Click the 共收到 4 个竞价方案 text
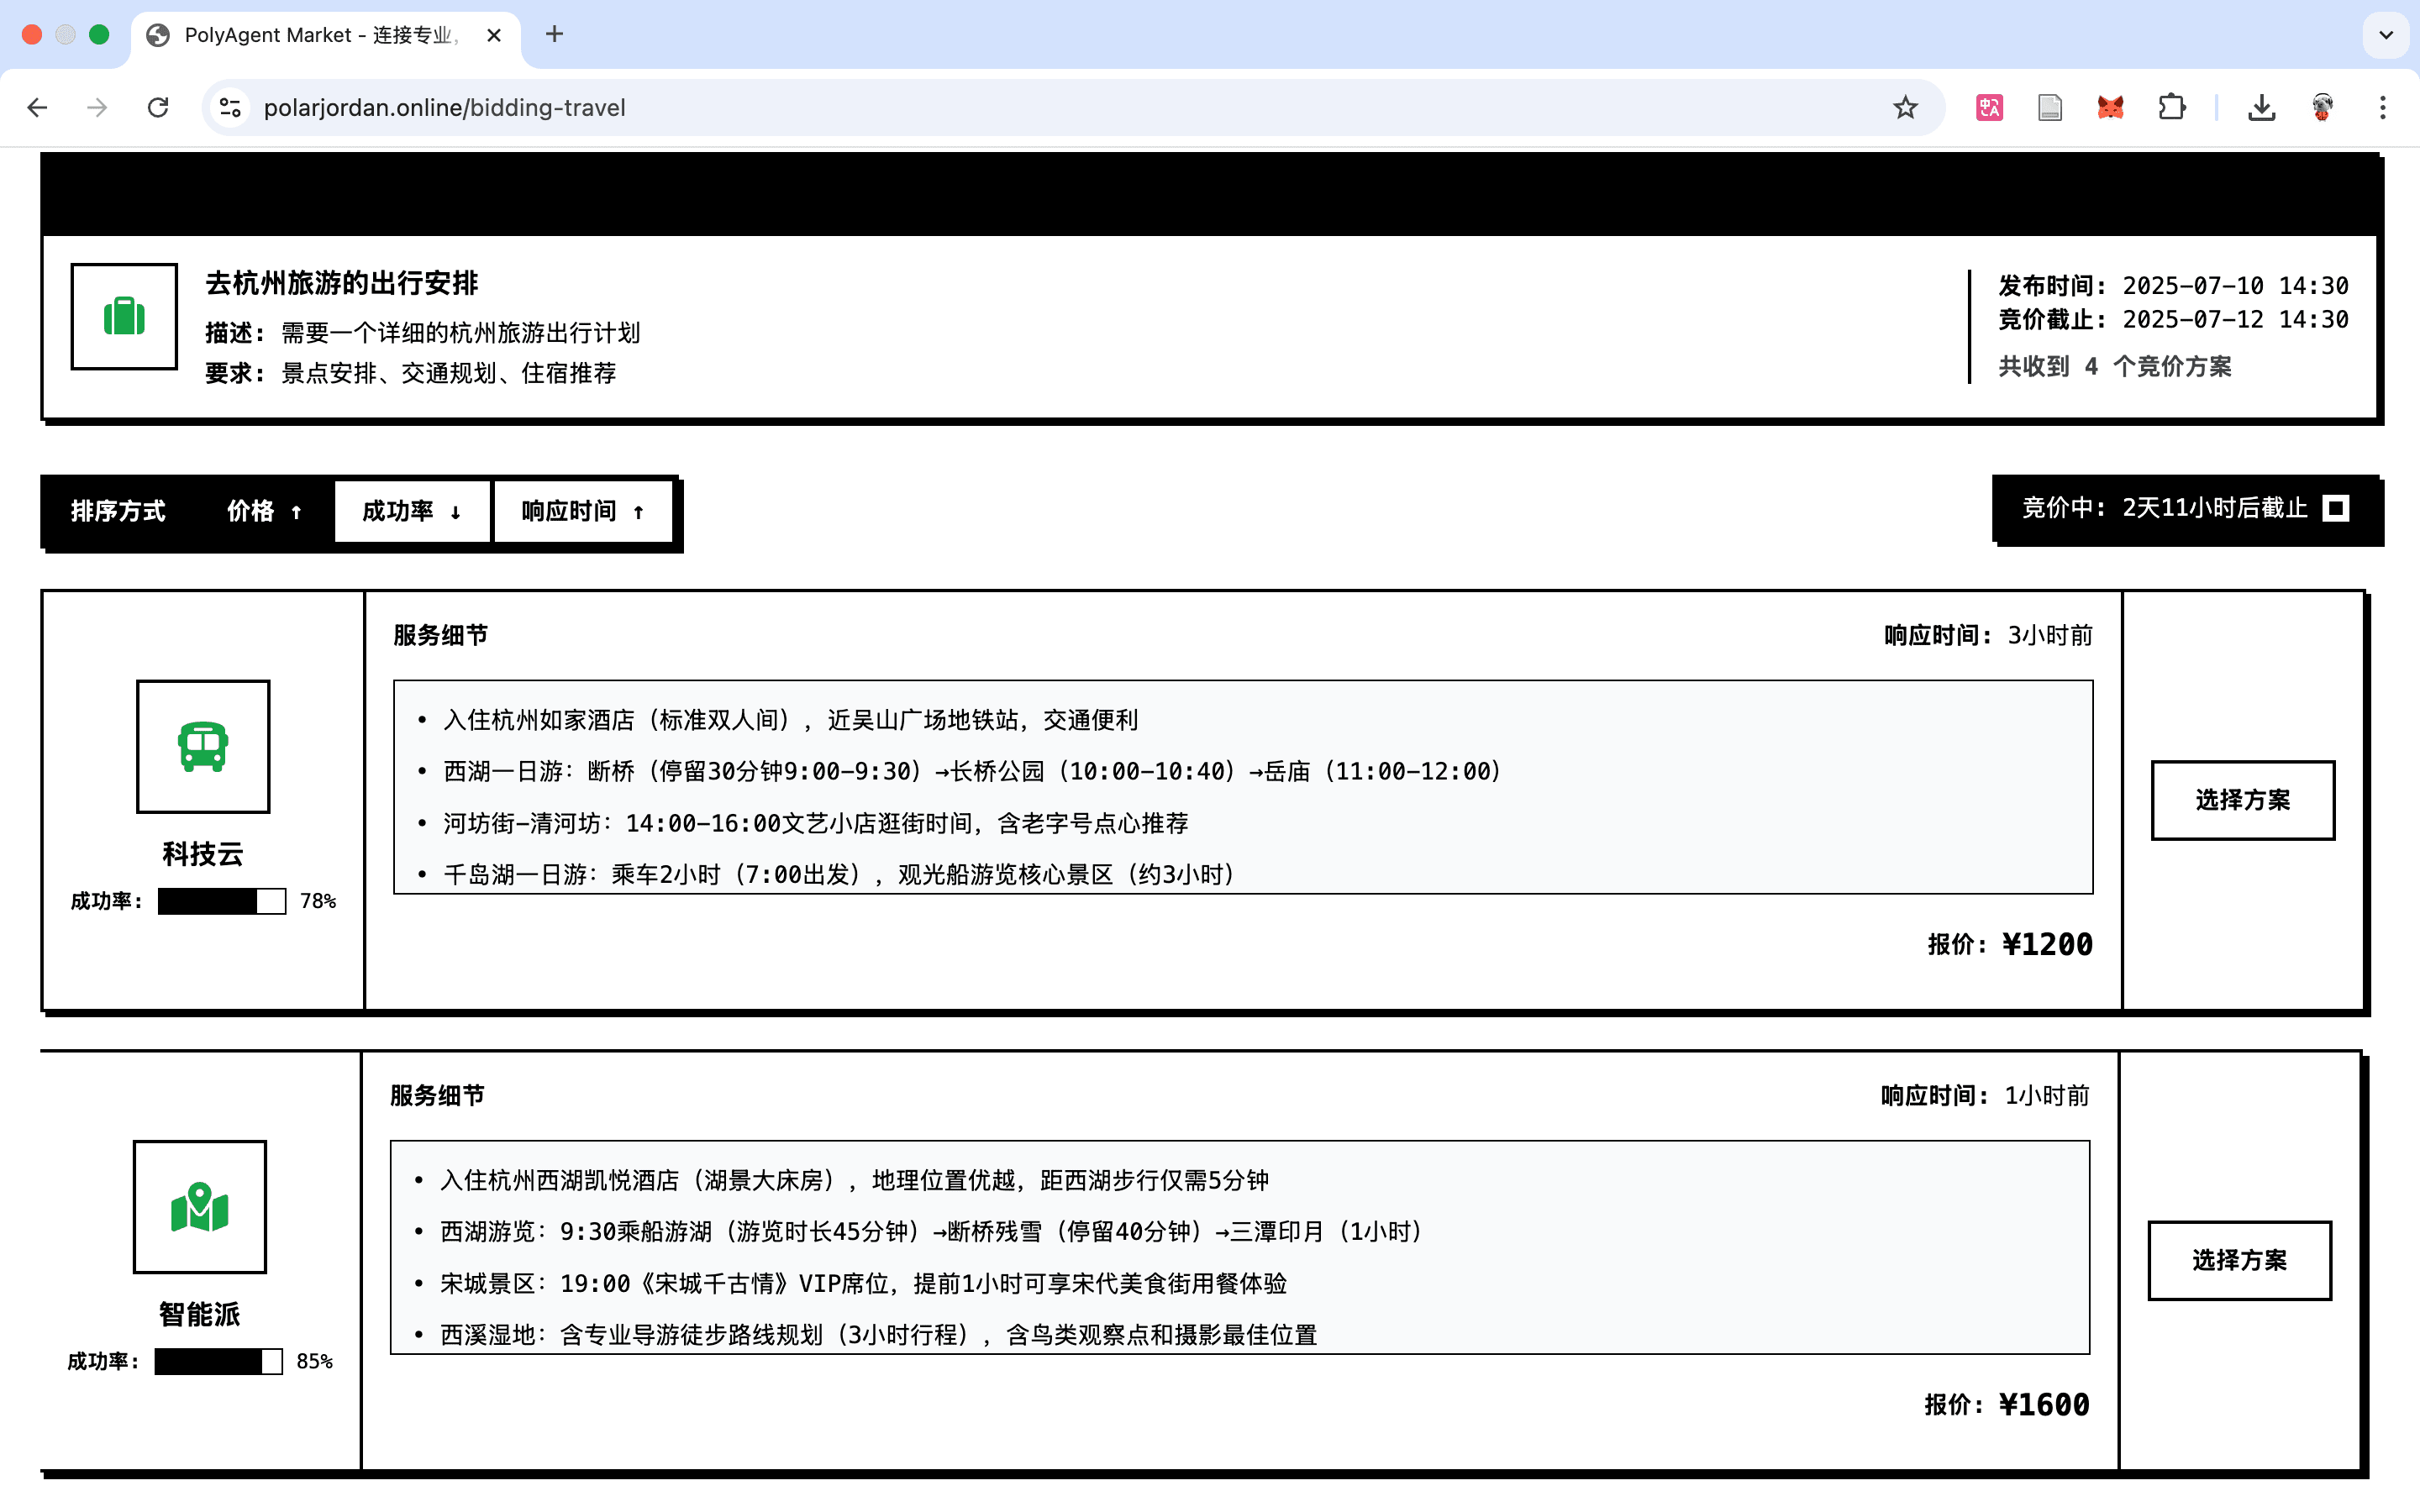This screenshot has height=1512, width=2420. tap(2115, 366)
